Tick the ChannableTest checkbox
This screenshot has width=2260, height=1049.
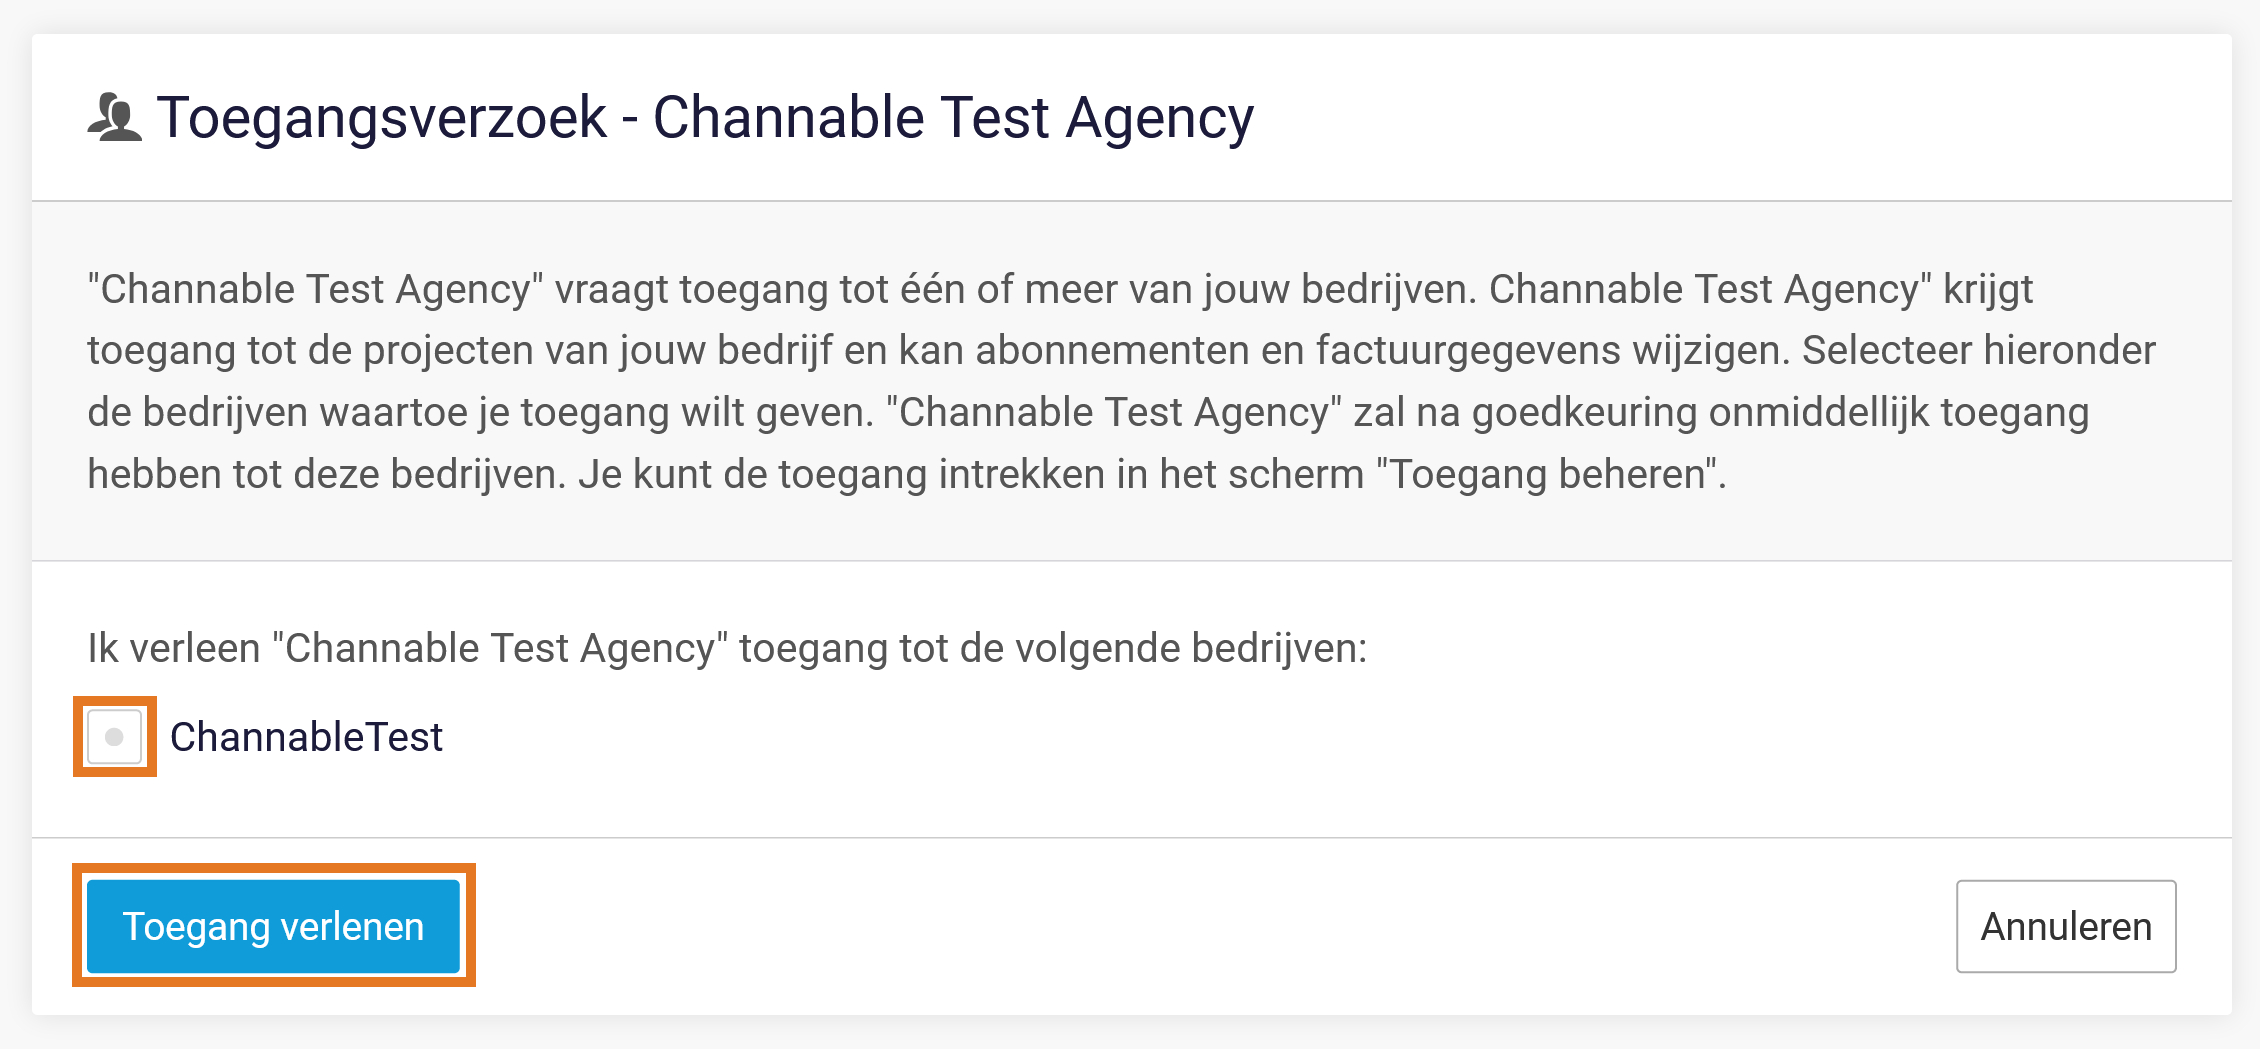pos(114,737)
